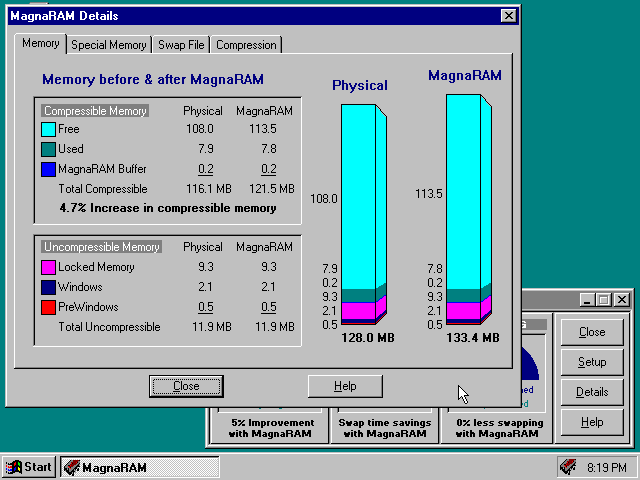Minimize the background MagnaRAM window
This screenshot has width=640, height=480.
click(587, 300)
